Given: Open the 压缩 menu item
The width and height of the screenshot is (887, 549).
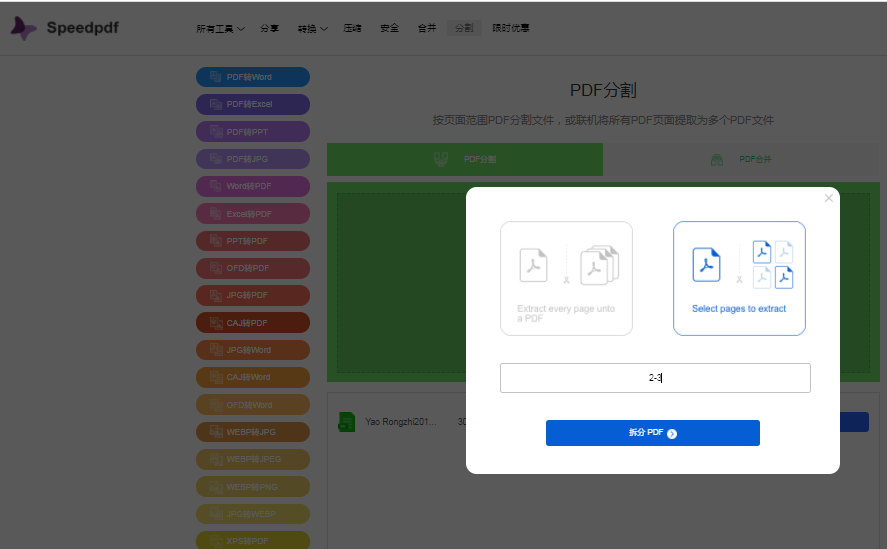Looking at the screenshot, I should click(352, 28).
